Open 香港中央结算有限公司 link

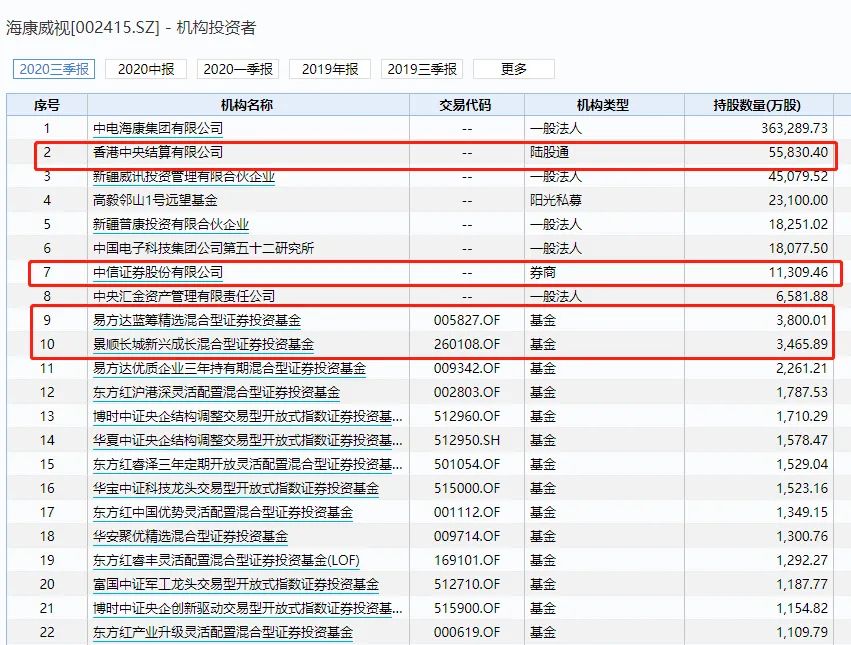(158, 153)
